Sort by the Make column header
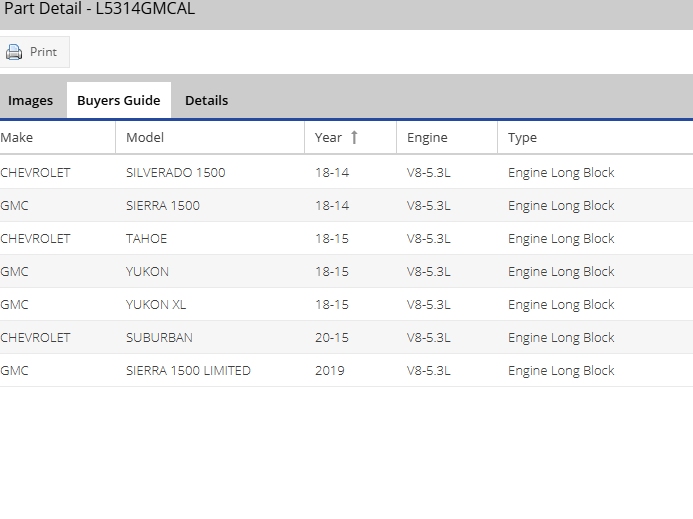Image resolution: width=693 pixels, height=519 pixels. pos(17,138)
